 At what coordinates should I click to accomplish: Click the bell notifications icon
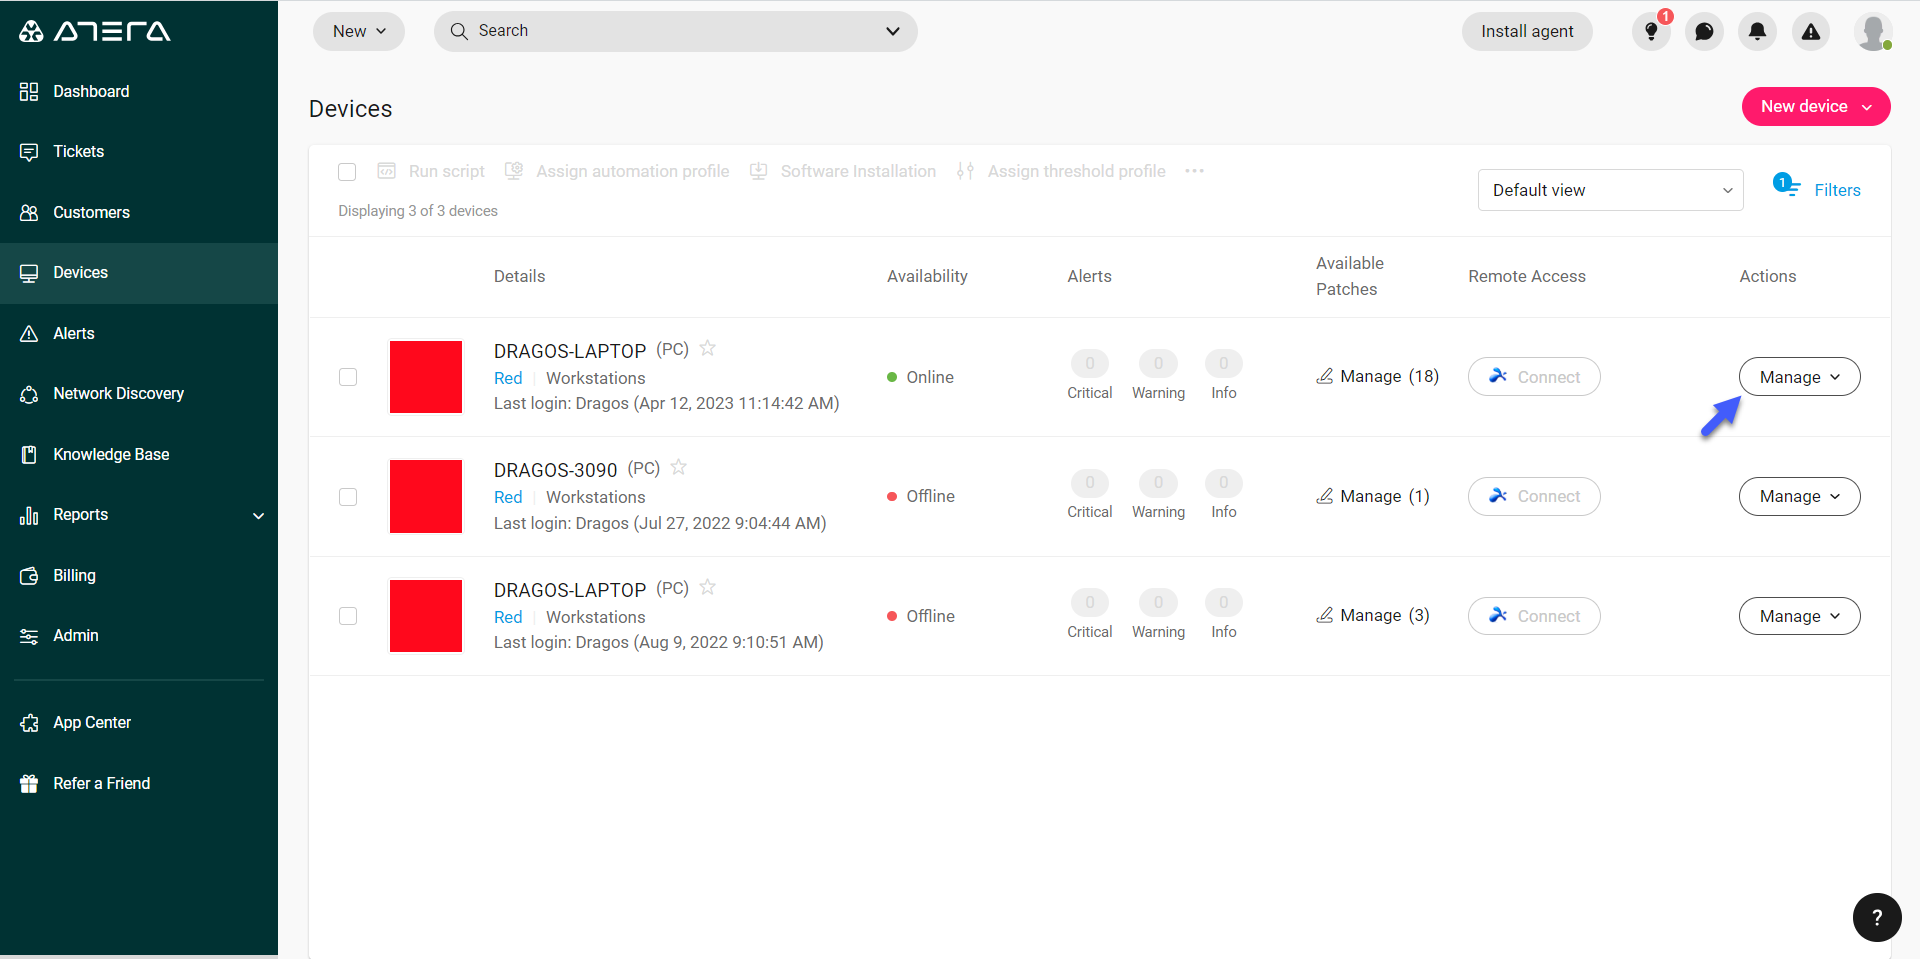(1757, 32)
